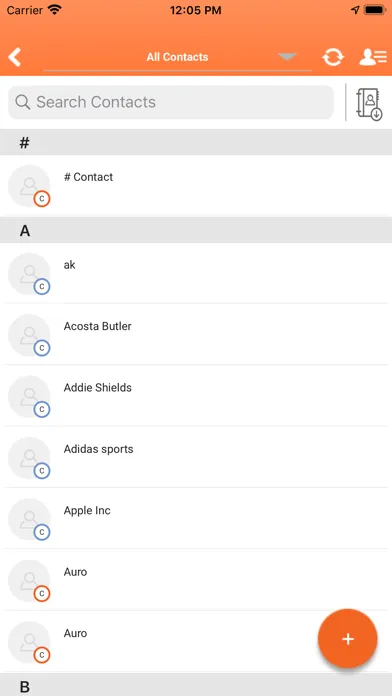Tap Acosta Butler's avatar badge
The height and width of the screenshot is (696, 392).
[x=42, y=348]
